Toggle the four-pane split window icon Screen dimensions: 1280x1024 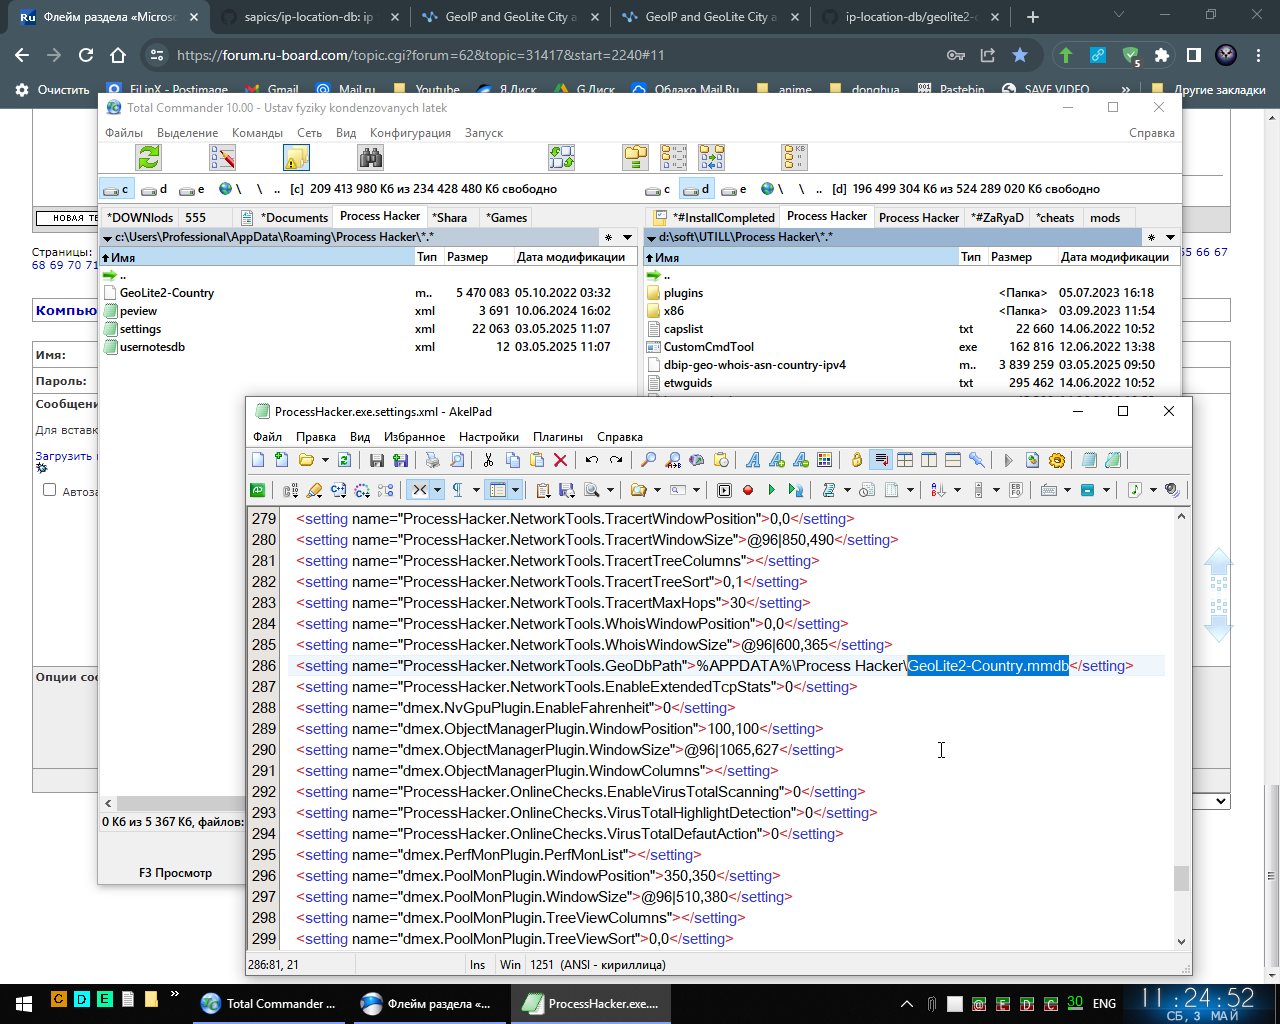tap(905, 460)
